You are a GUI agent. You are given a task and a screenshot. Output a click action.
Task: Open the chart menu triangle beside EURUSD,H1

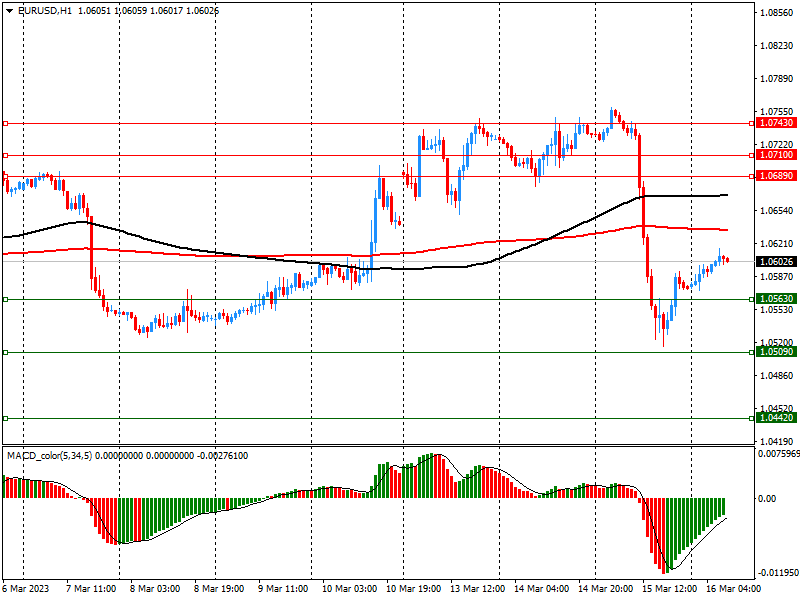pyautogui.click(x=9, y=11)
